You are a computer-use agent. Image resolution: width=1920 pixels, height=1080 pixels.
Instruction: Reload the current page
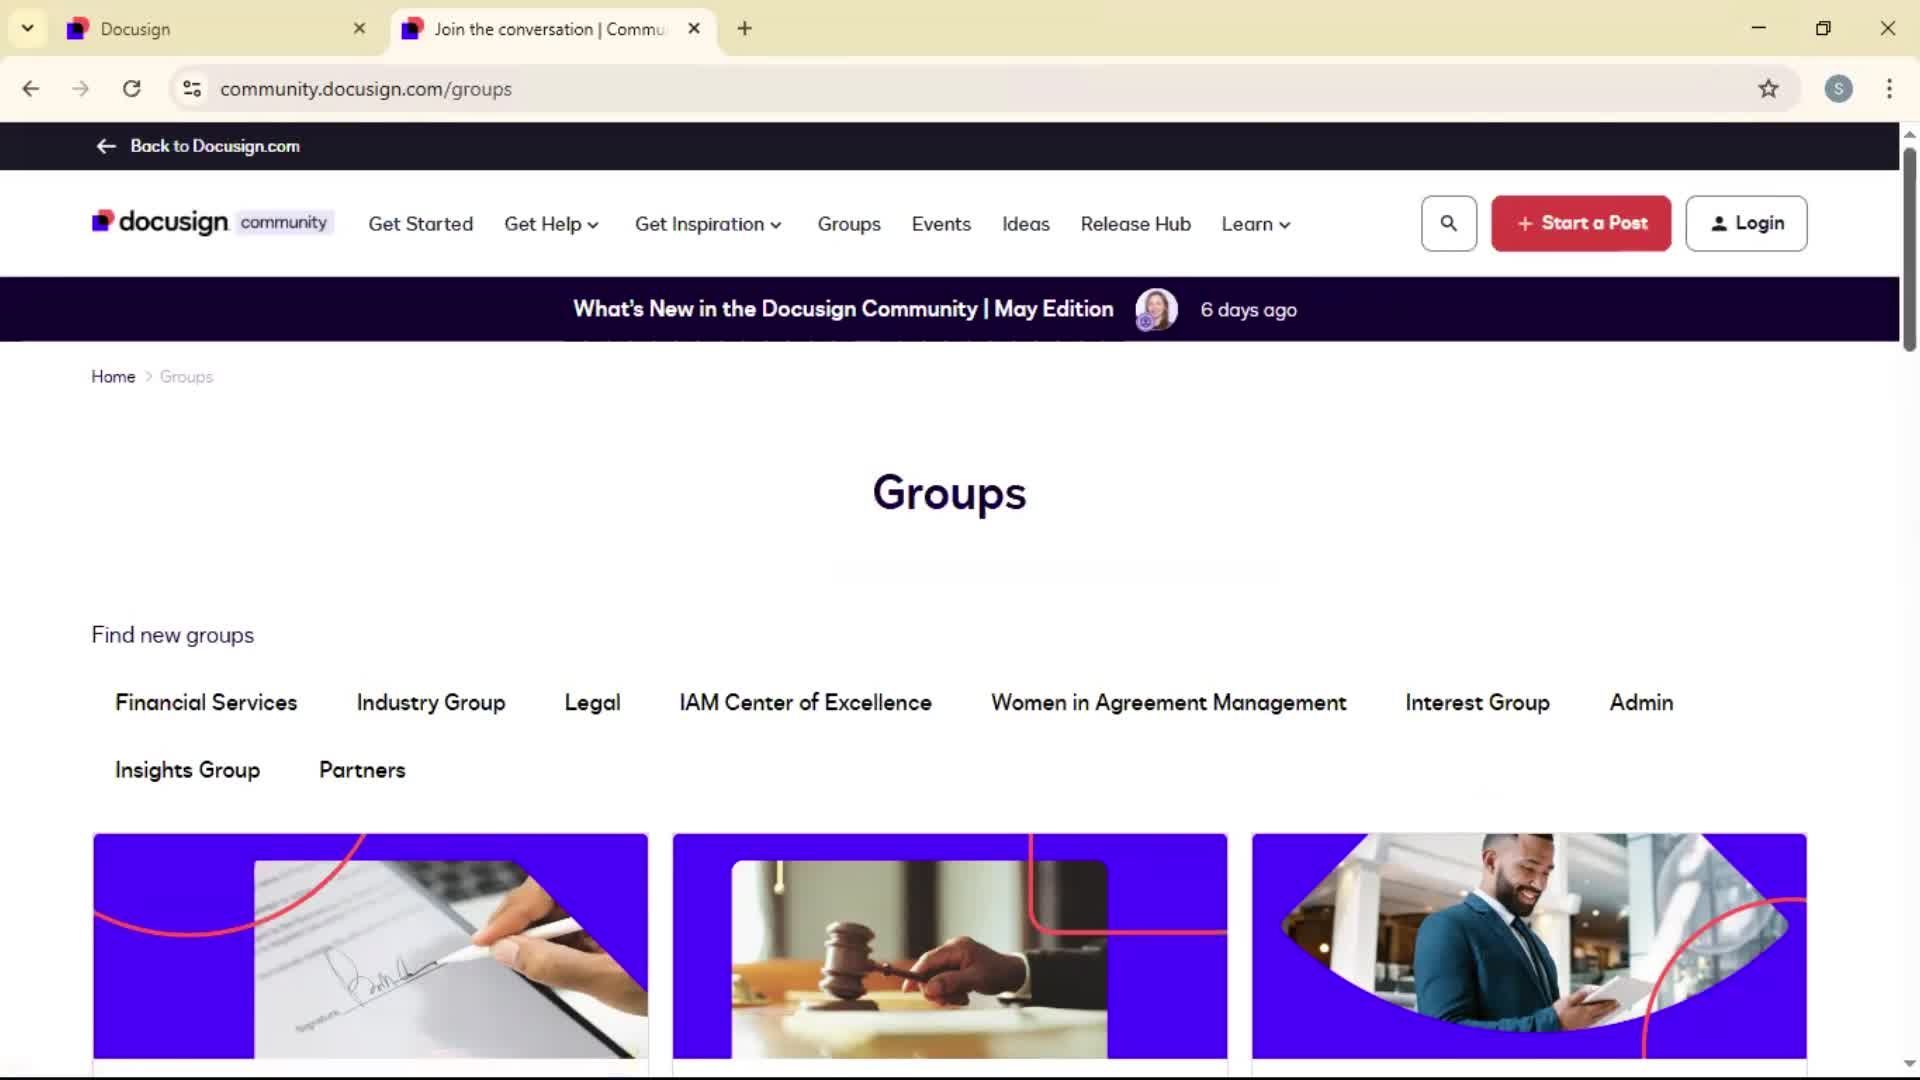pos(131,89)
